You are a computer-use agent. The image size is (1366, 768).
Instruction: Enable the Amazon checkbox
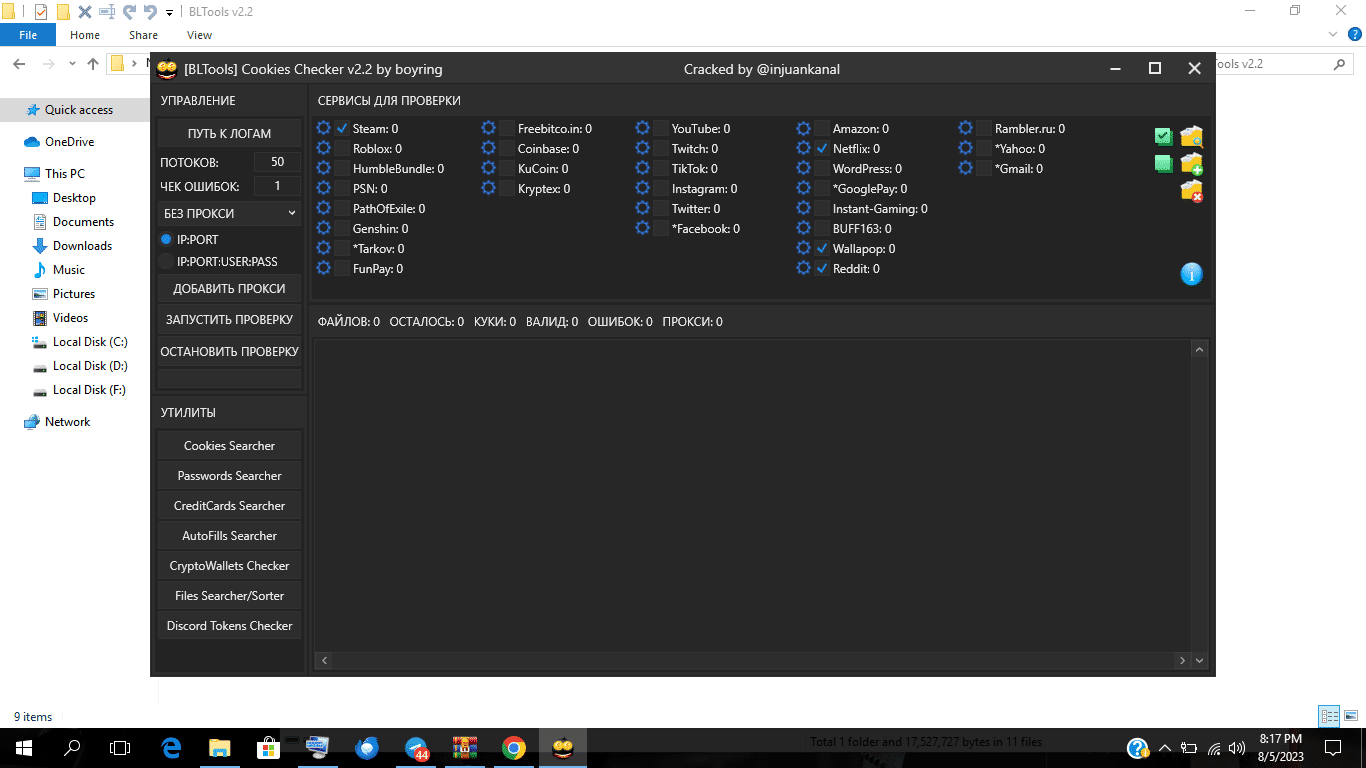(822, 128)
